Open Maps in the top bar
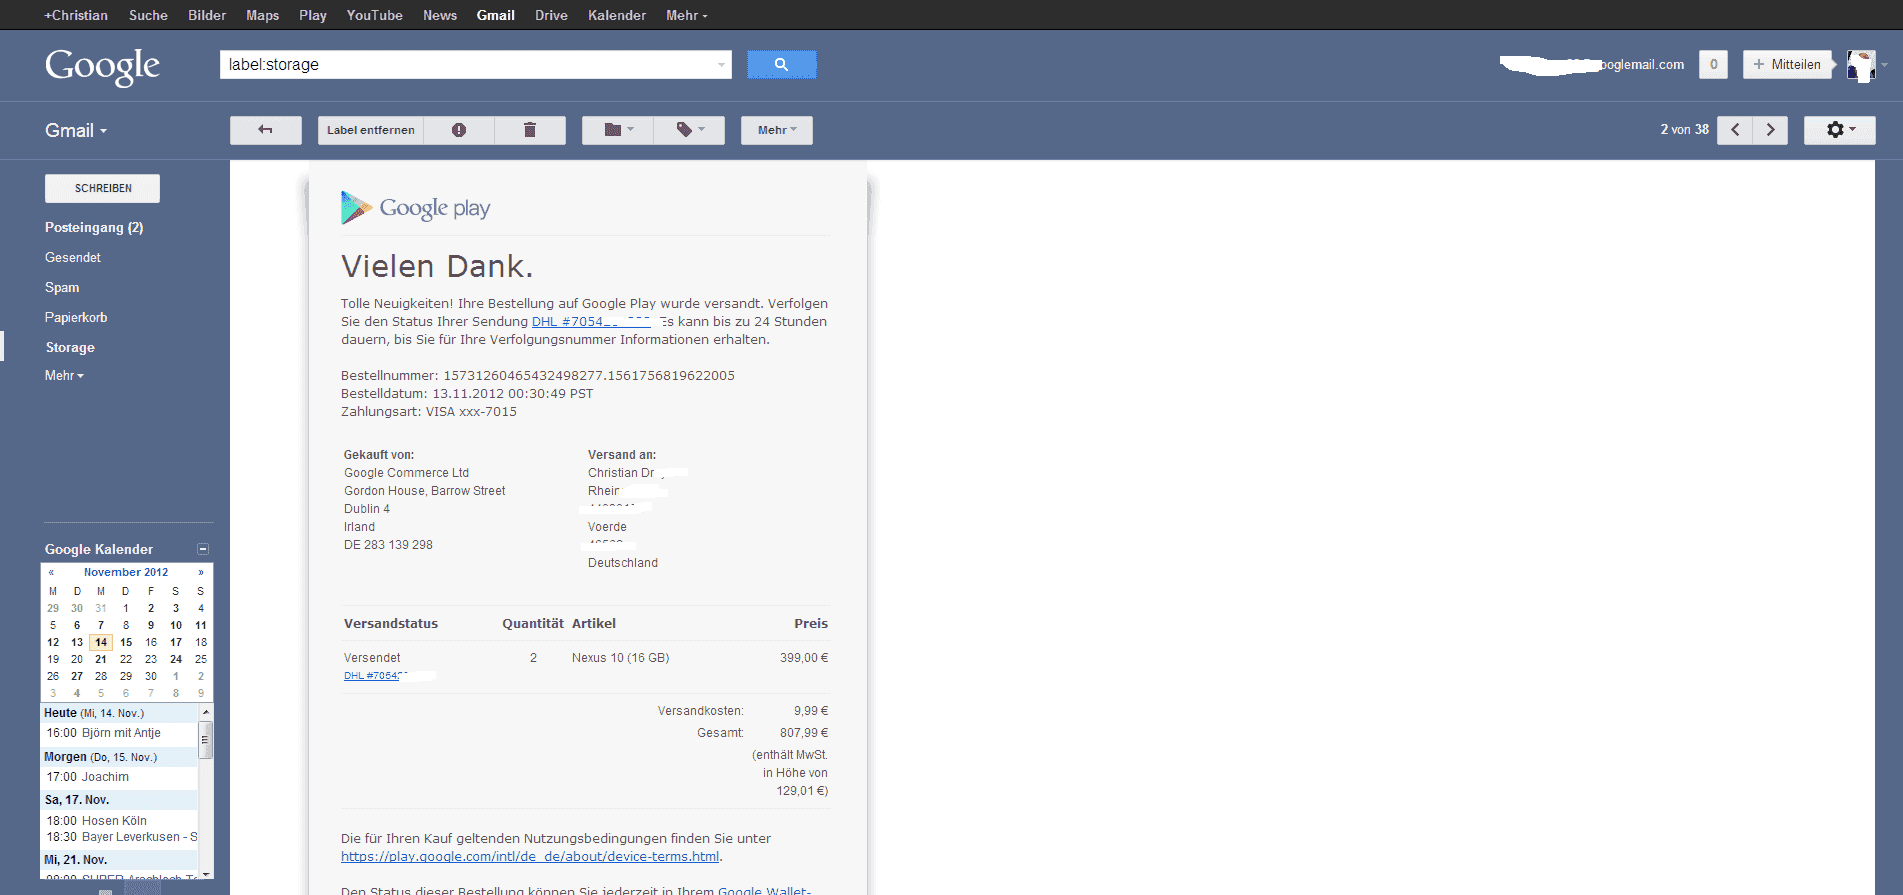Image resolution: width=1903 pixels, height=895 pixels. 263,15
